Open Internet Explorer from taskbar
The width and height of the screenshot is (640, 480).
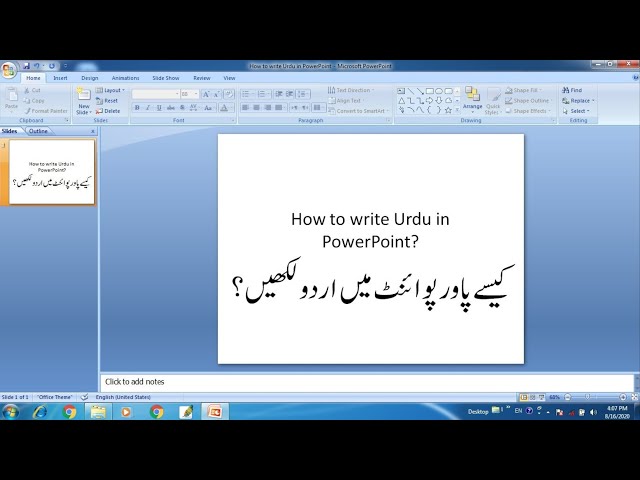coord(40,412)
